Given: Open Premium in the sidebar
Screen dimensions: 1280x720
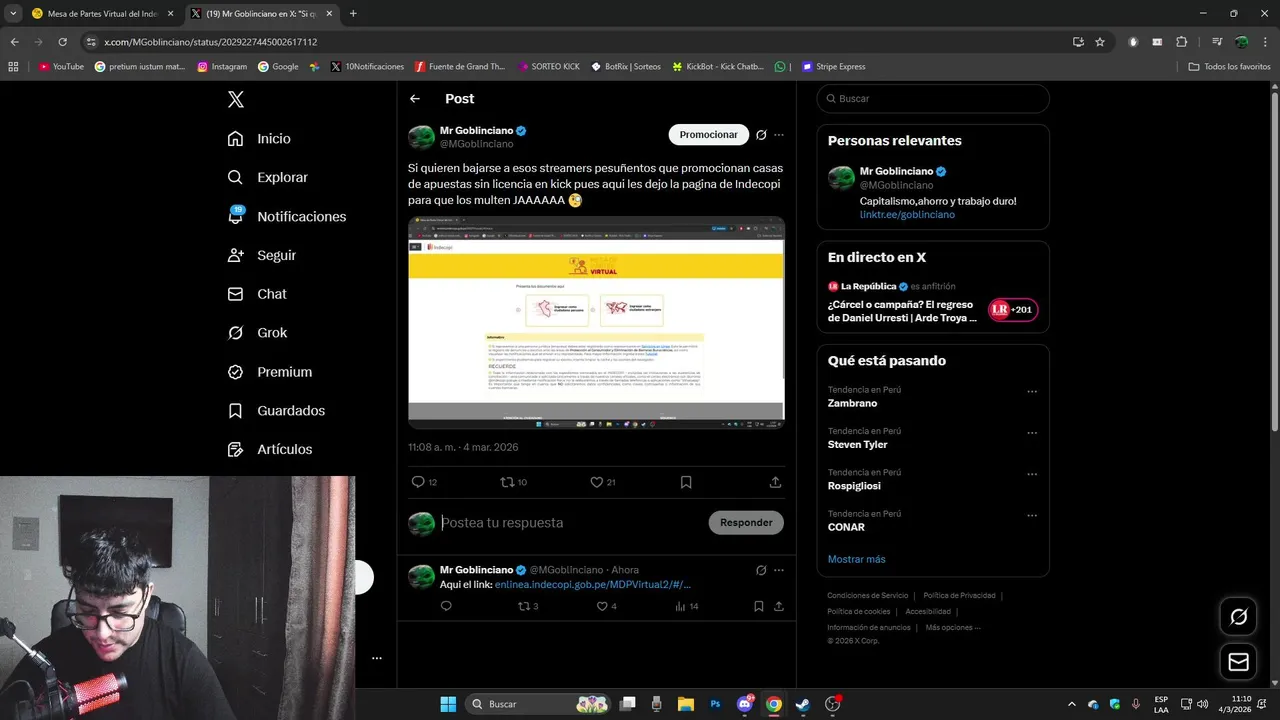Looking at the screenshot, I should (x=269, y=372).
